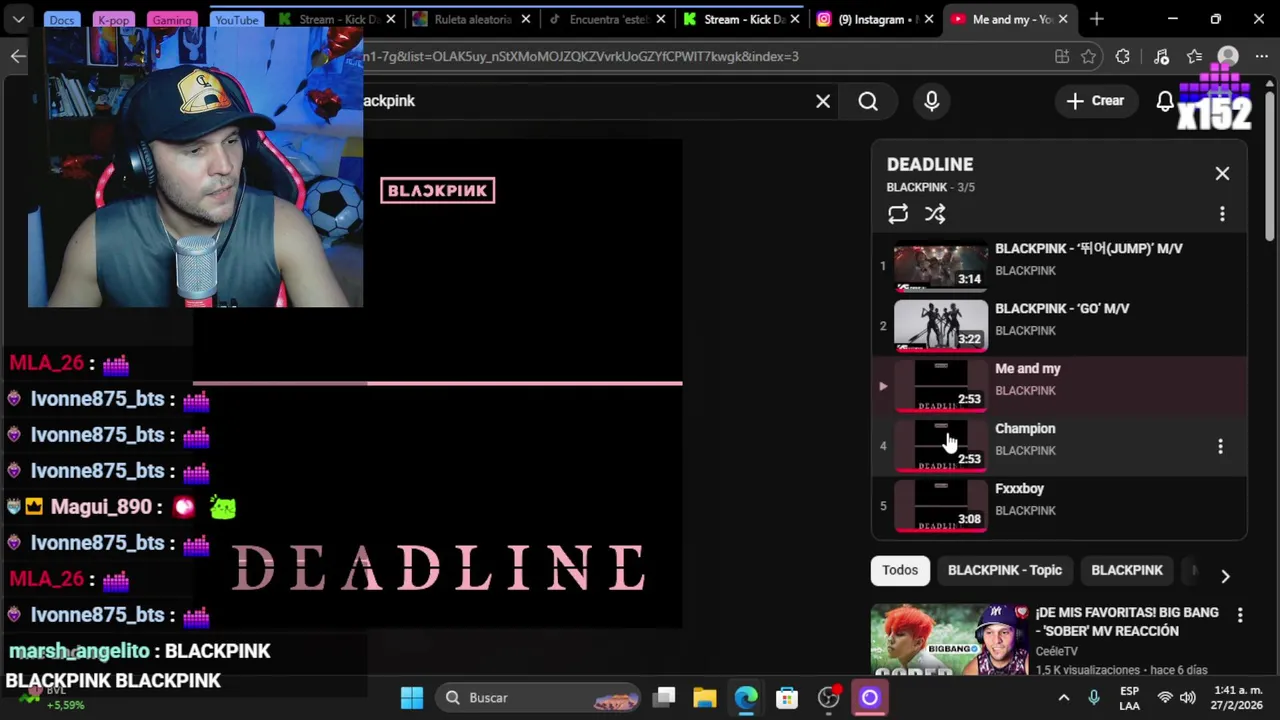This screenshot has height=720, width=1280.
Task: Play Fxxxboy in the playlist
Action: 1060,505
